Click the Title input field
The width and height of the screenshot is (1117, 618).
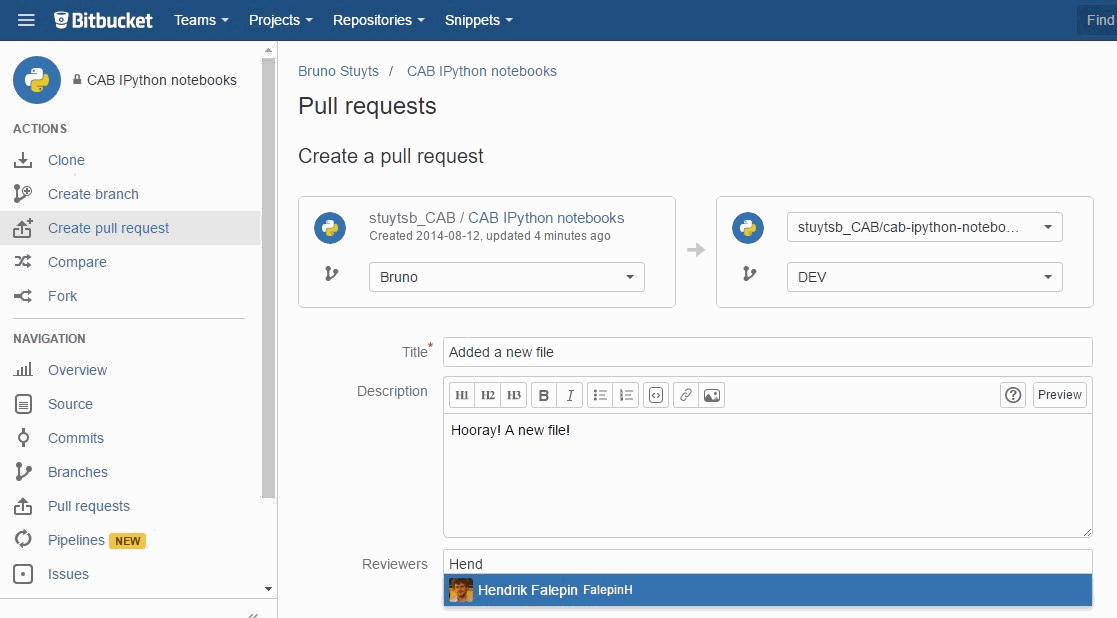767,352
